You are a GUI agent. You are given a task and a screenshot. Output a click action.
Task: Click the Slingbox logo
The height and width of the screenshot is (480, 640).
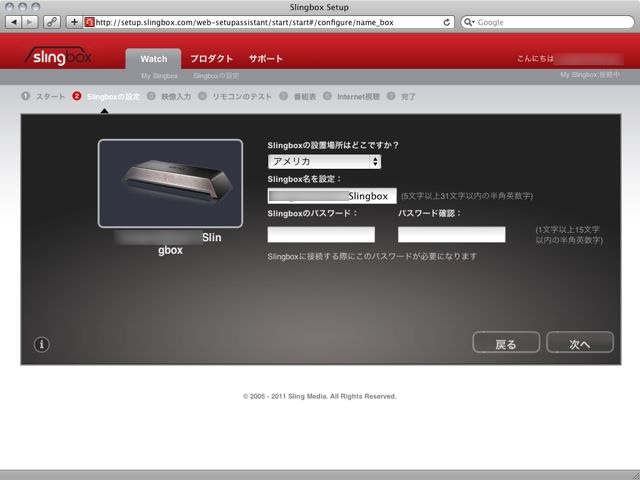58,56
